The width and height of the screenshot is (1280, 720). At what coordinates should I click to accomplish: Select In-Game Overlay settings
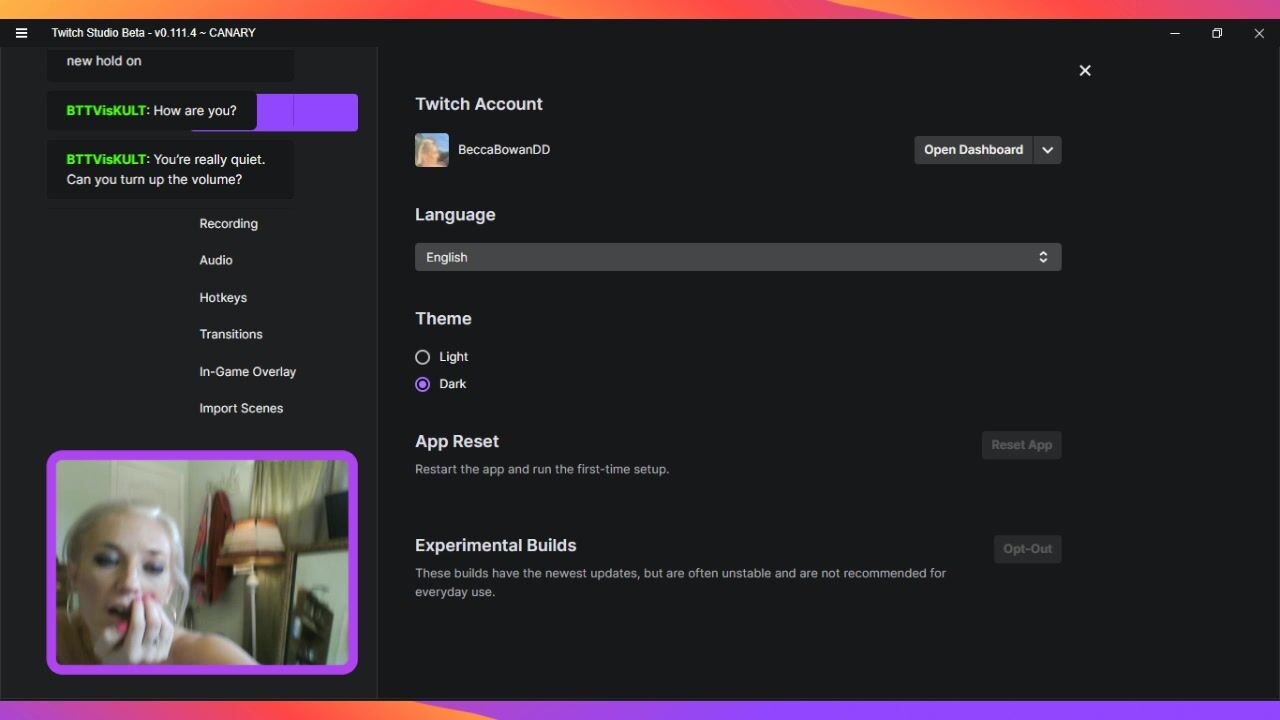tap(247, 372)
